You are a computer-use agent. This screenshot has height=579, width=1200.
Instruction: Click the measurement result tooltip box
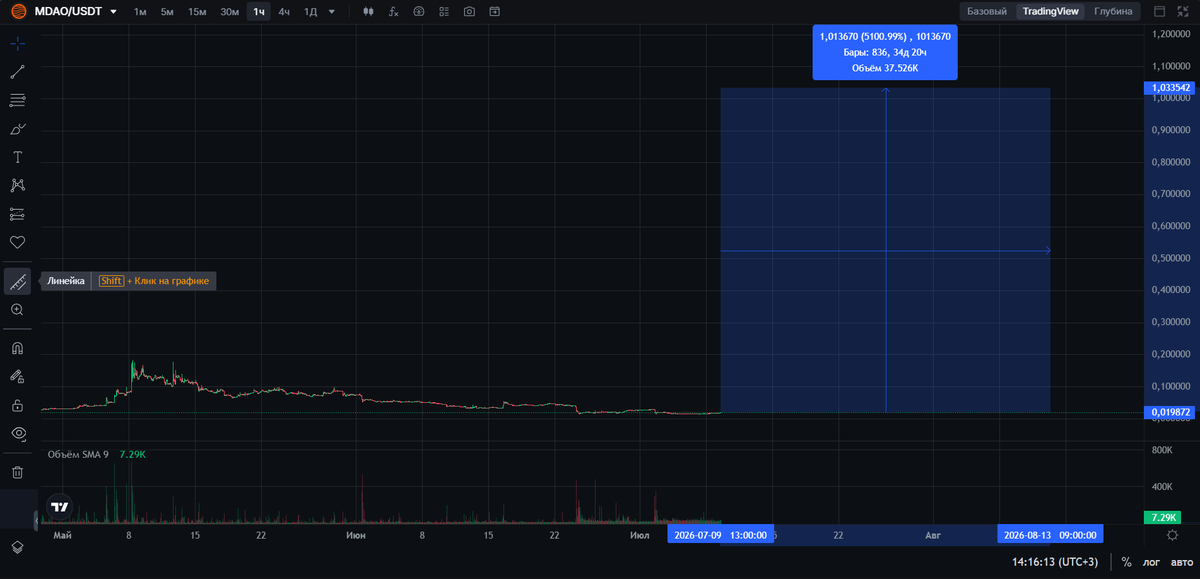885,52
